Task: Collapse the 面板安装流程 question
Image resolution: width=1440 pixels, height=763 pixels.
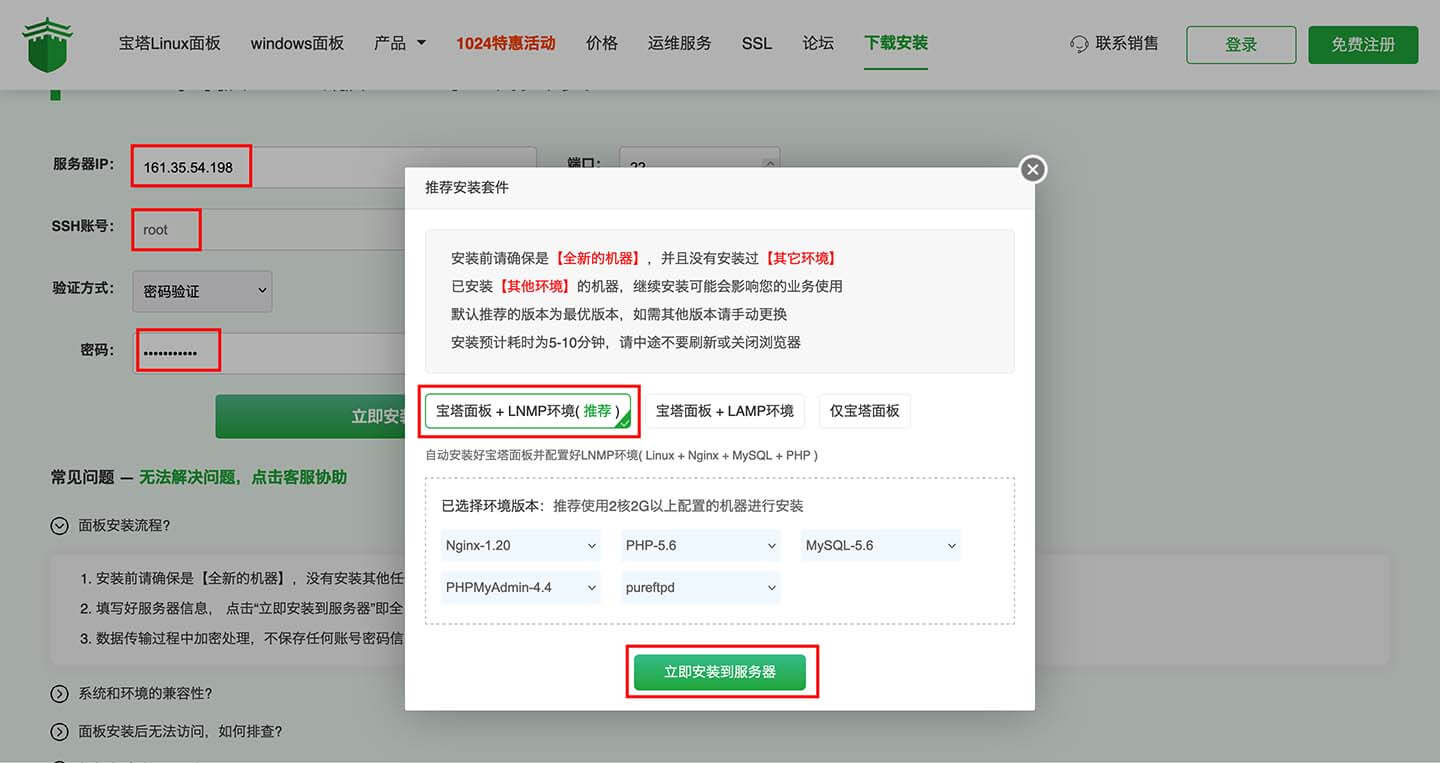Action: (x=111, y=525)
